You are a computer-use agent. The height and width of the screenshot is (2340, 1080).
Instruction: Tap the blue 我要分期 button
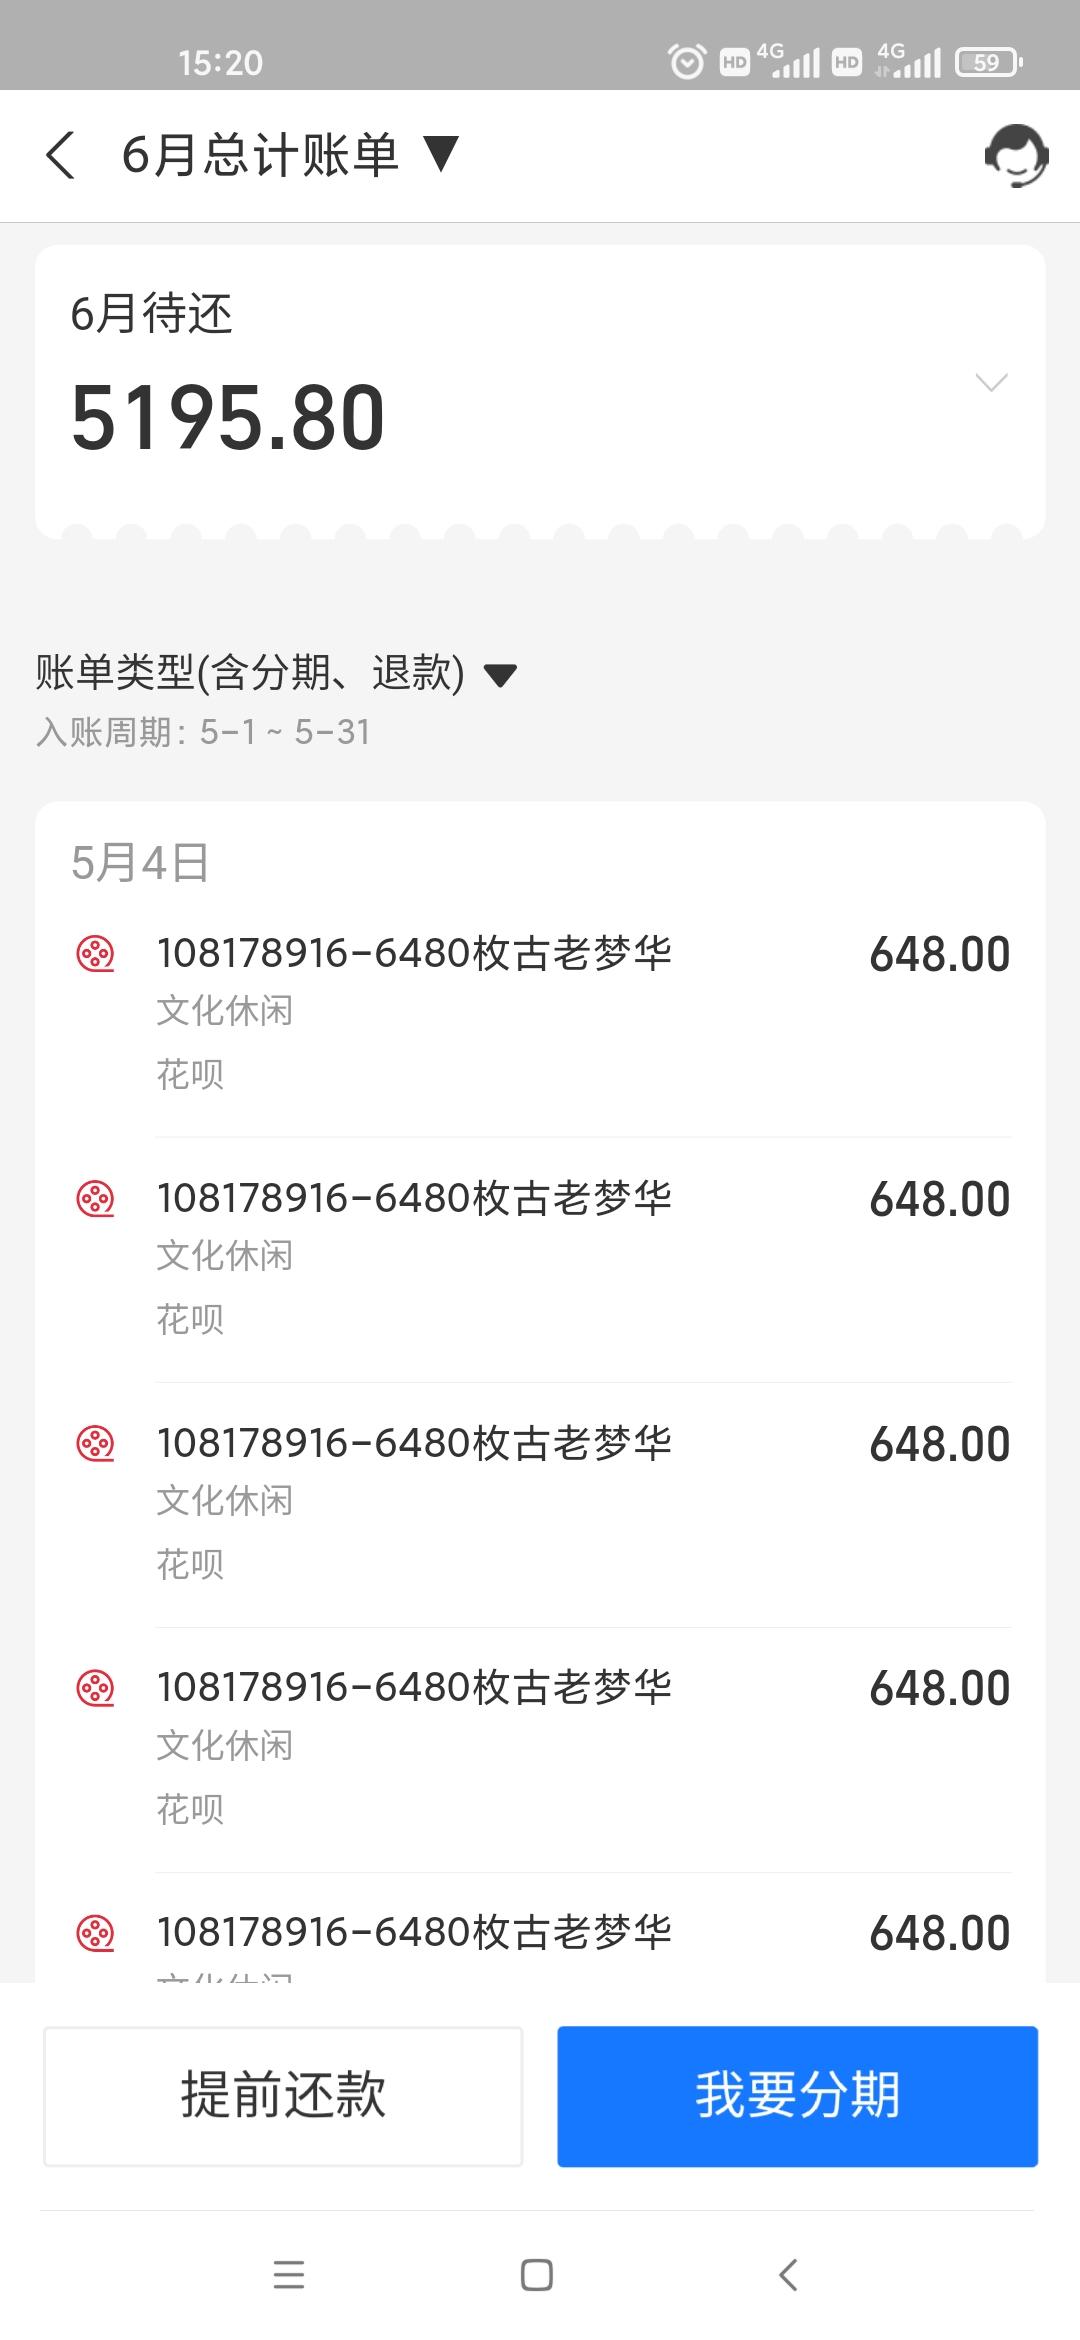(797, 2095)
